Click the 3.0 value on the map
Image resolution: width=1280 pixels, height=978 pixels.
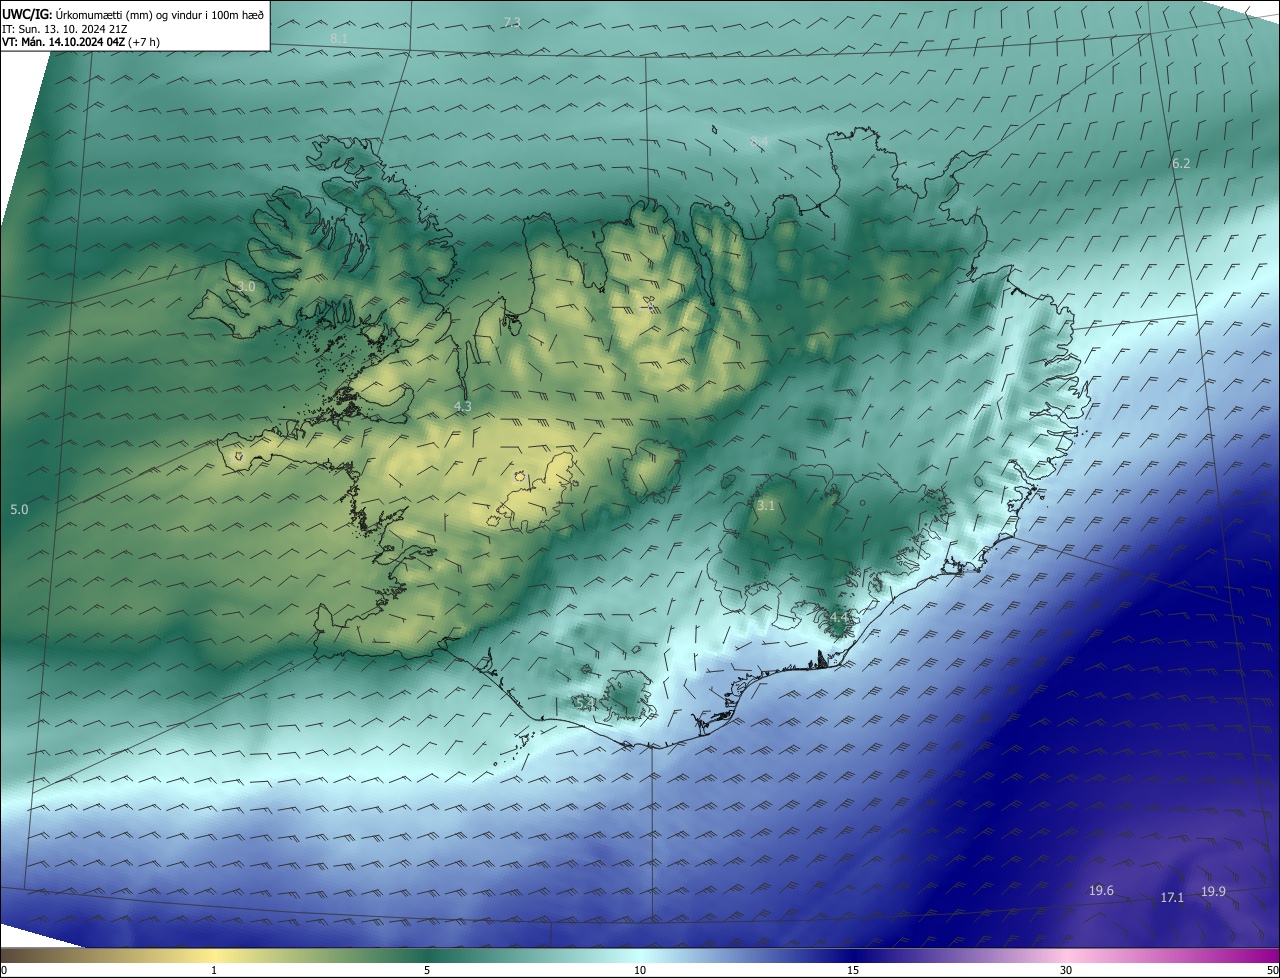point(245,287)
